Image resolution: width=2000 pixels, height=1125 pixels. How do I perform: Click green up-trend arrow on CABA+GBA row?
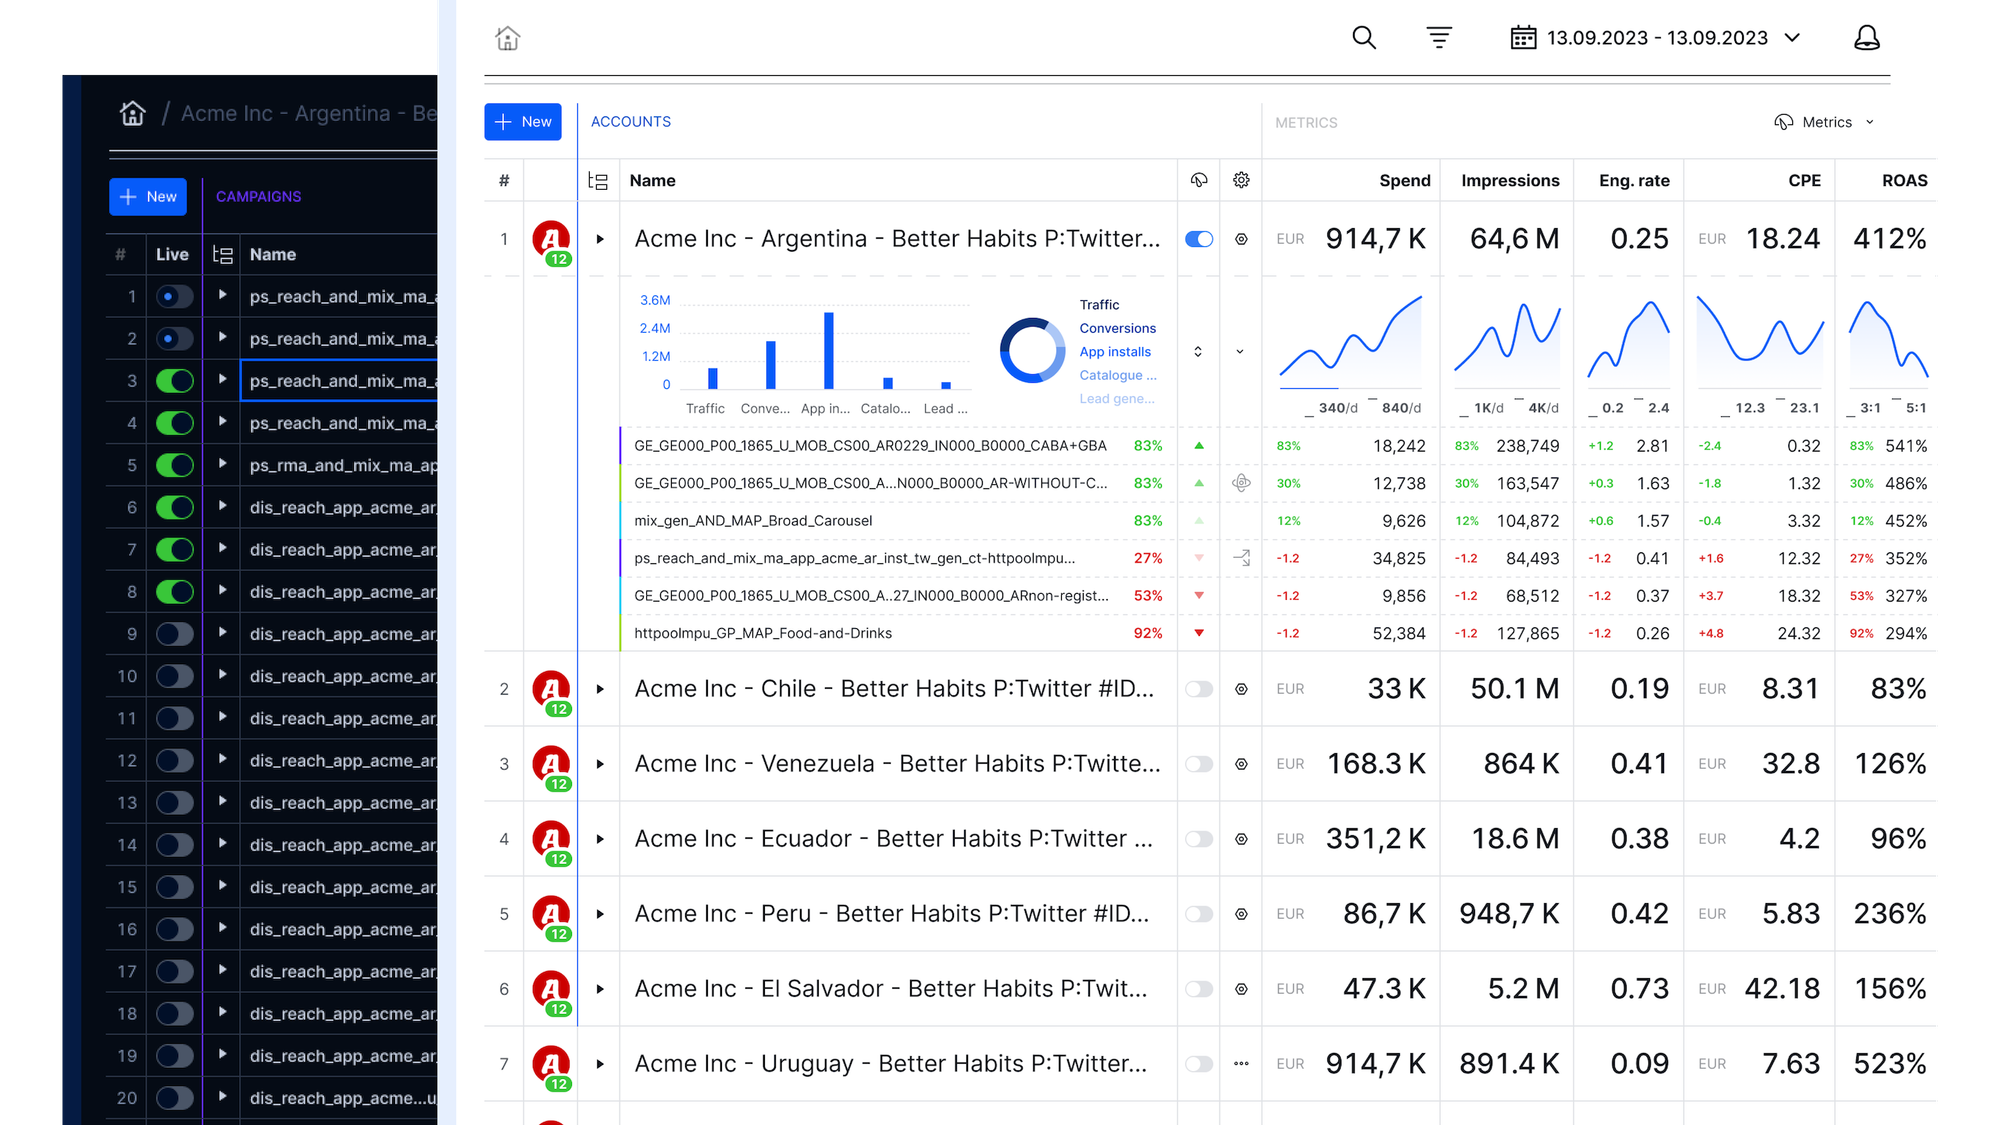tap(1199, 446)
